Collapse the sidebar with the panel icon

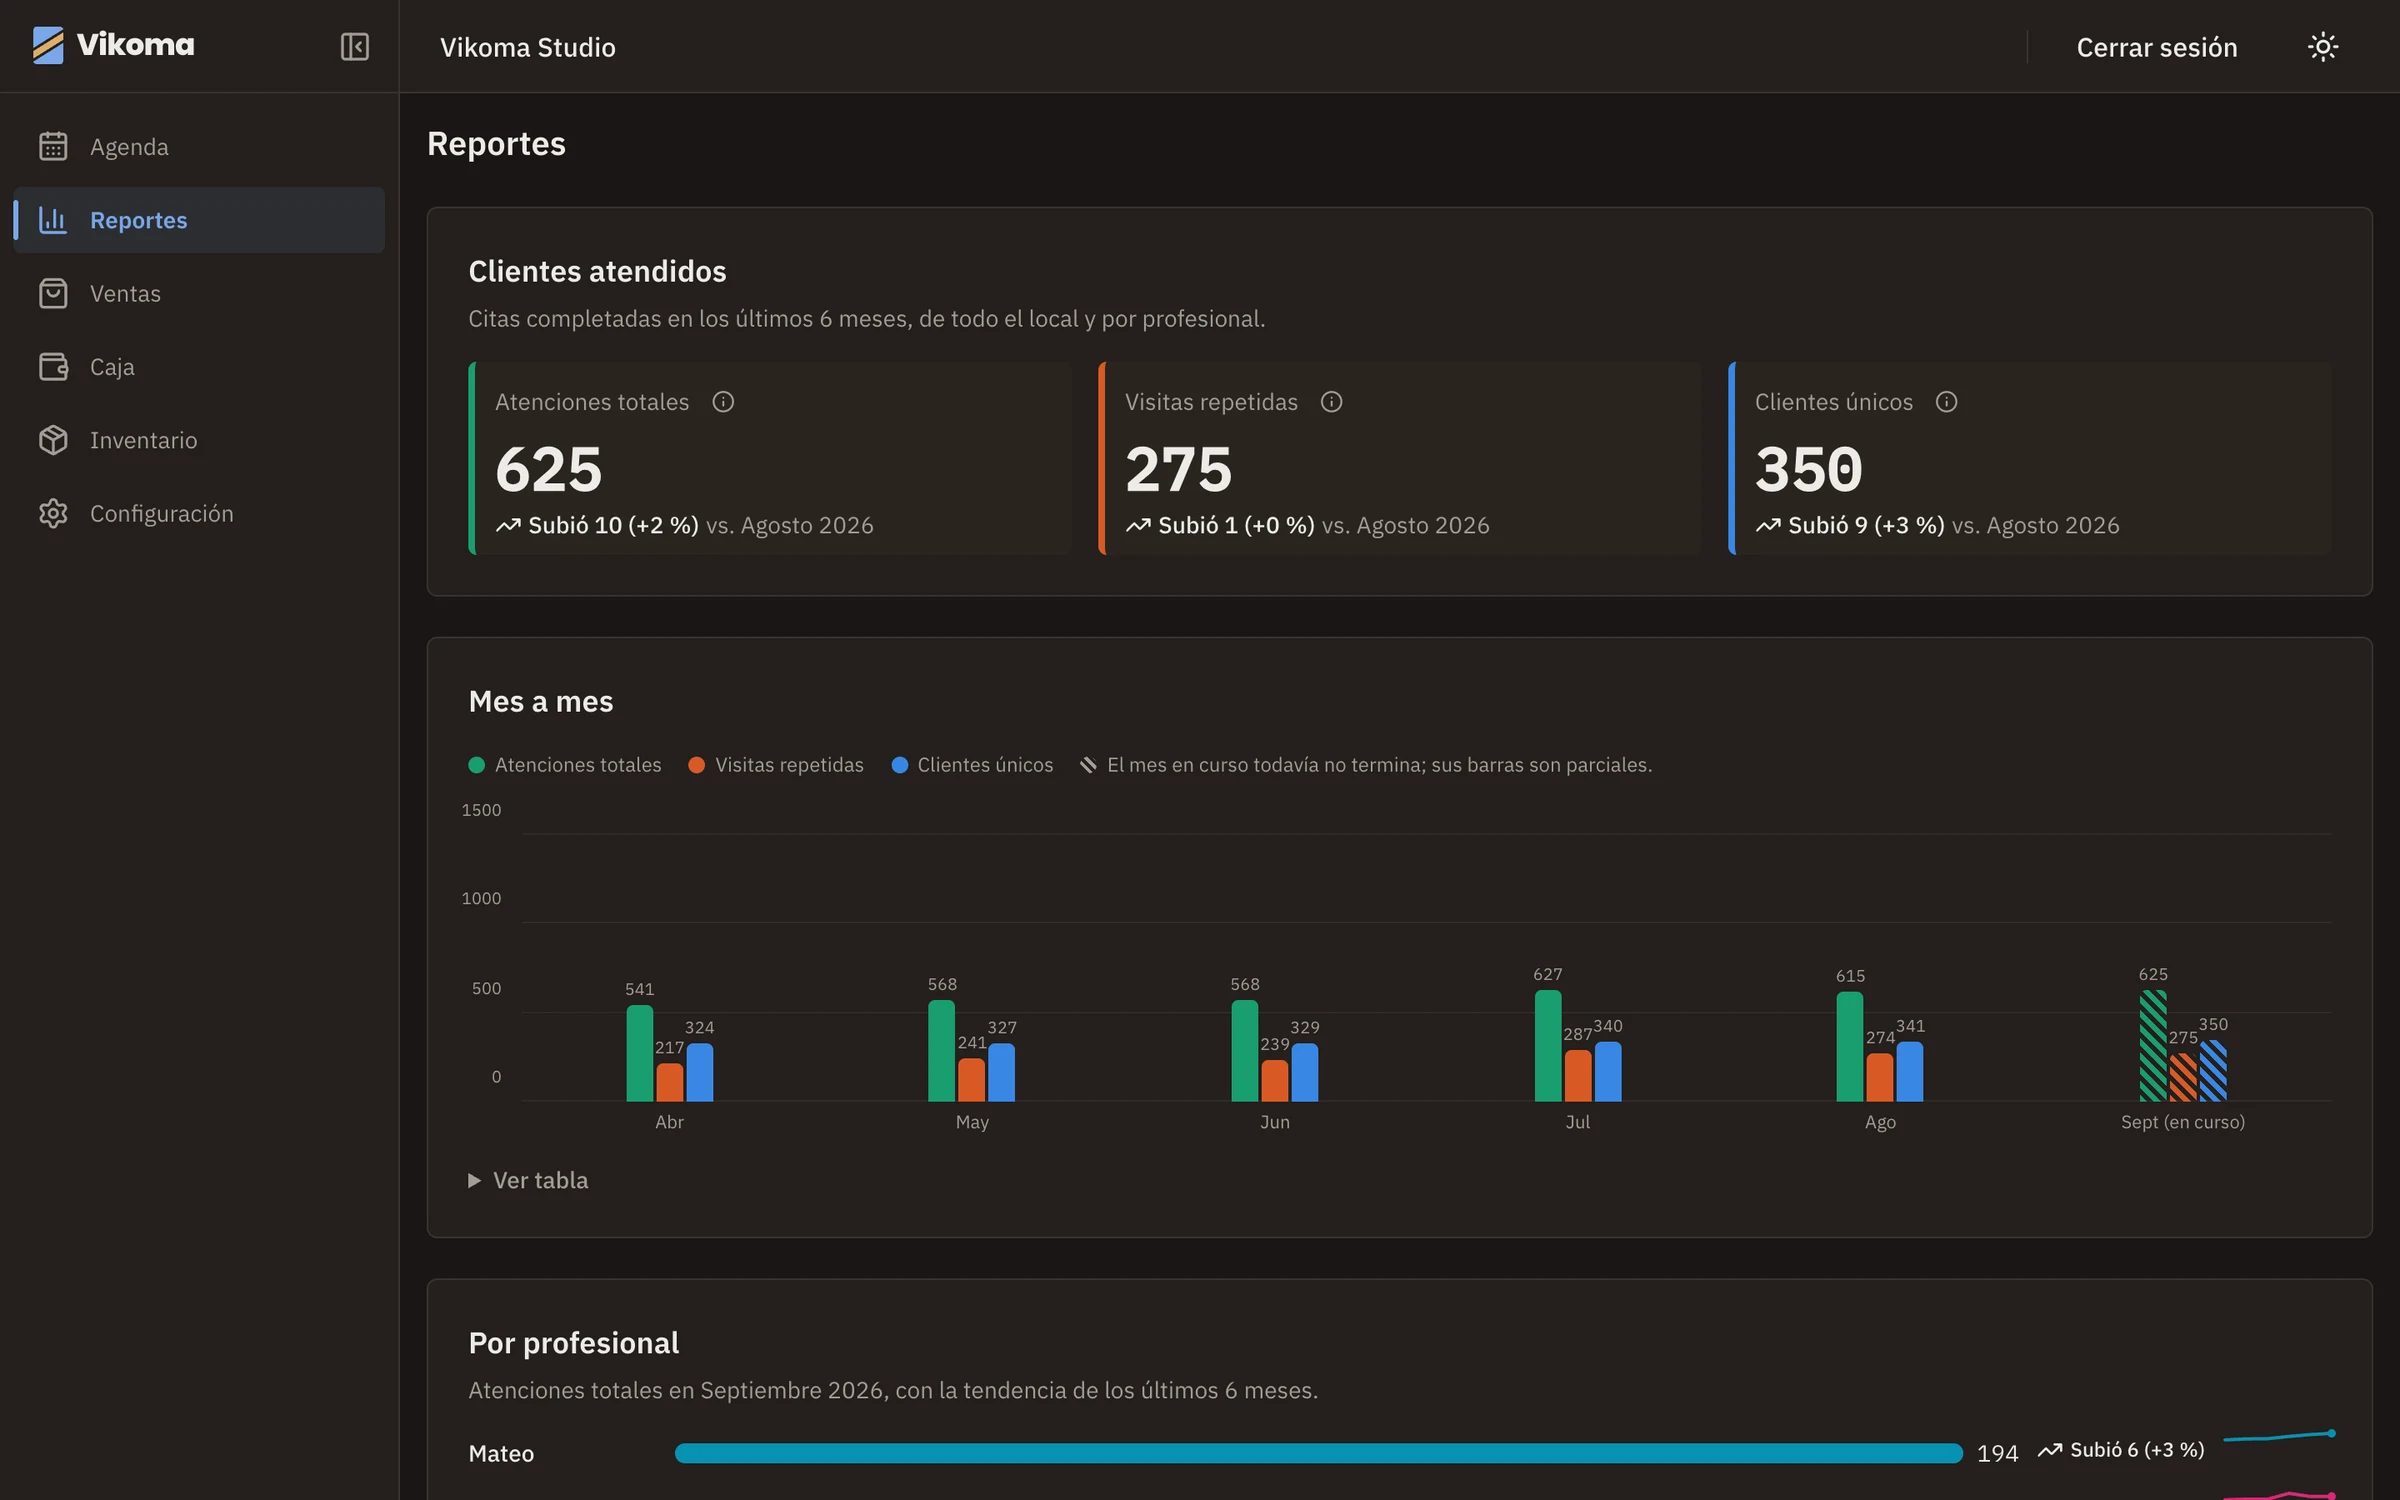[355, 47]
